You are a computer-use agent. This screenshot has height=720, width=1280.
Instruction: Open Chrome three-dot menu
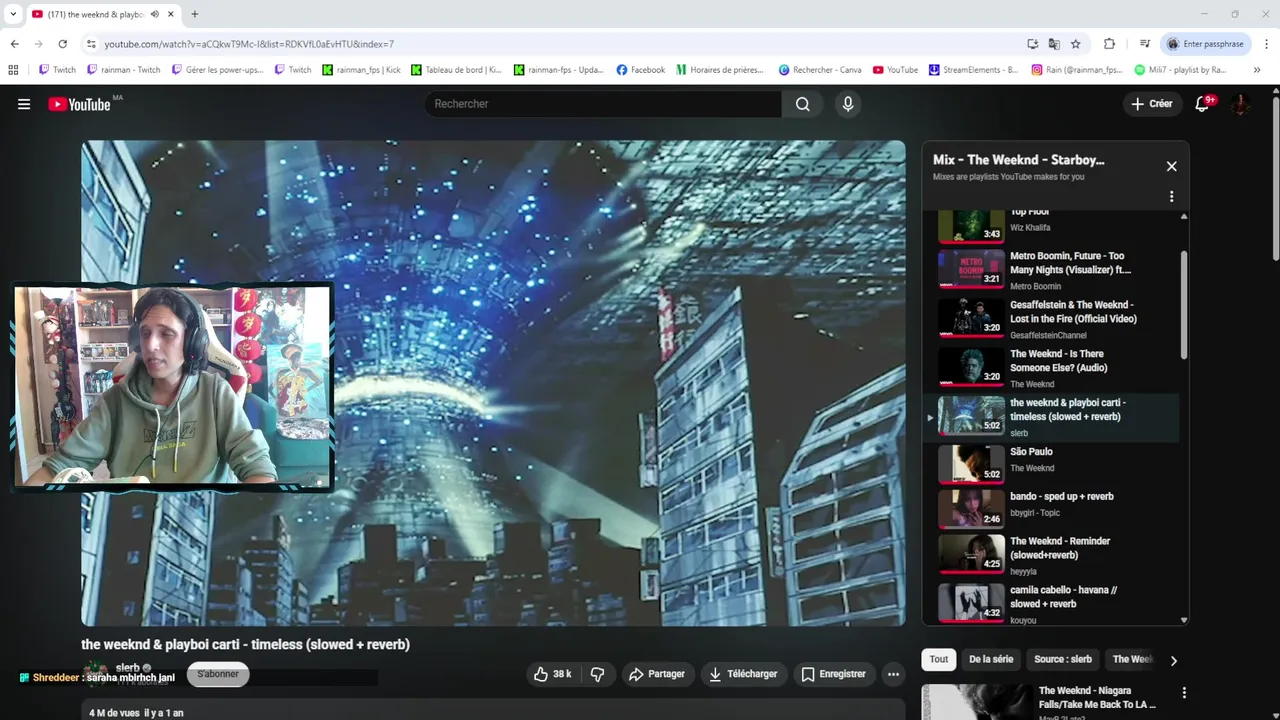coord(1267,44)
